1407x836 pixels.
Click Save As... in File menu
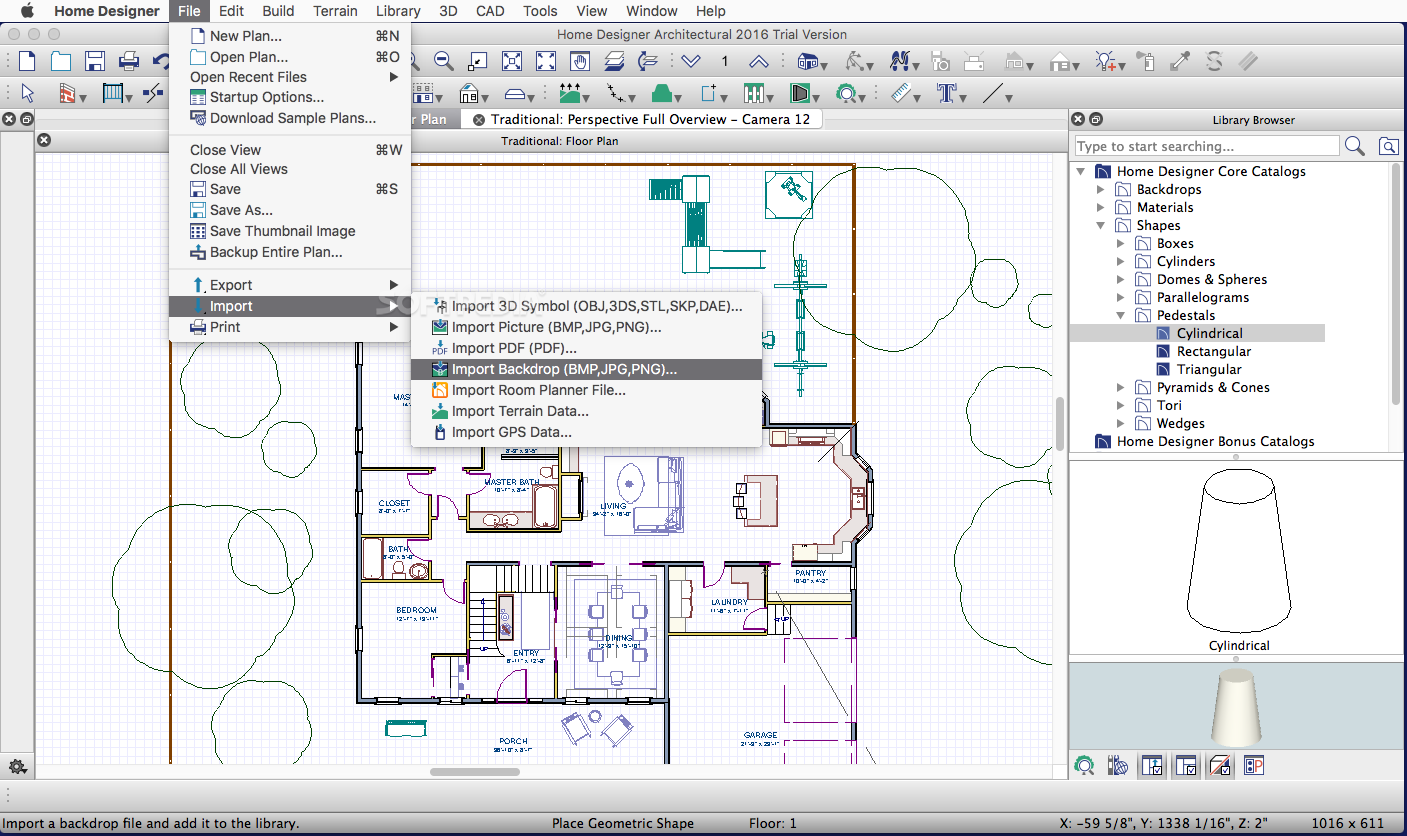click(x=290, y=210)
